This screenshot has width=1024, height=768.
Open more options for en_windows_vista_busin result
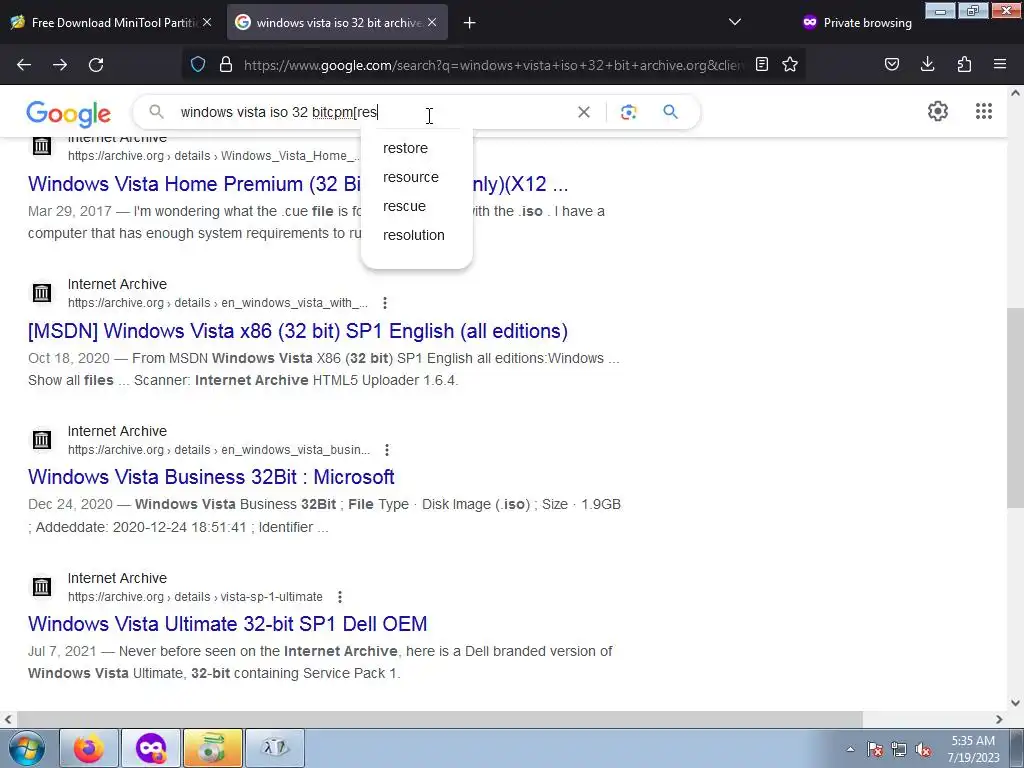click(x=387, y=450)
